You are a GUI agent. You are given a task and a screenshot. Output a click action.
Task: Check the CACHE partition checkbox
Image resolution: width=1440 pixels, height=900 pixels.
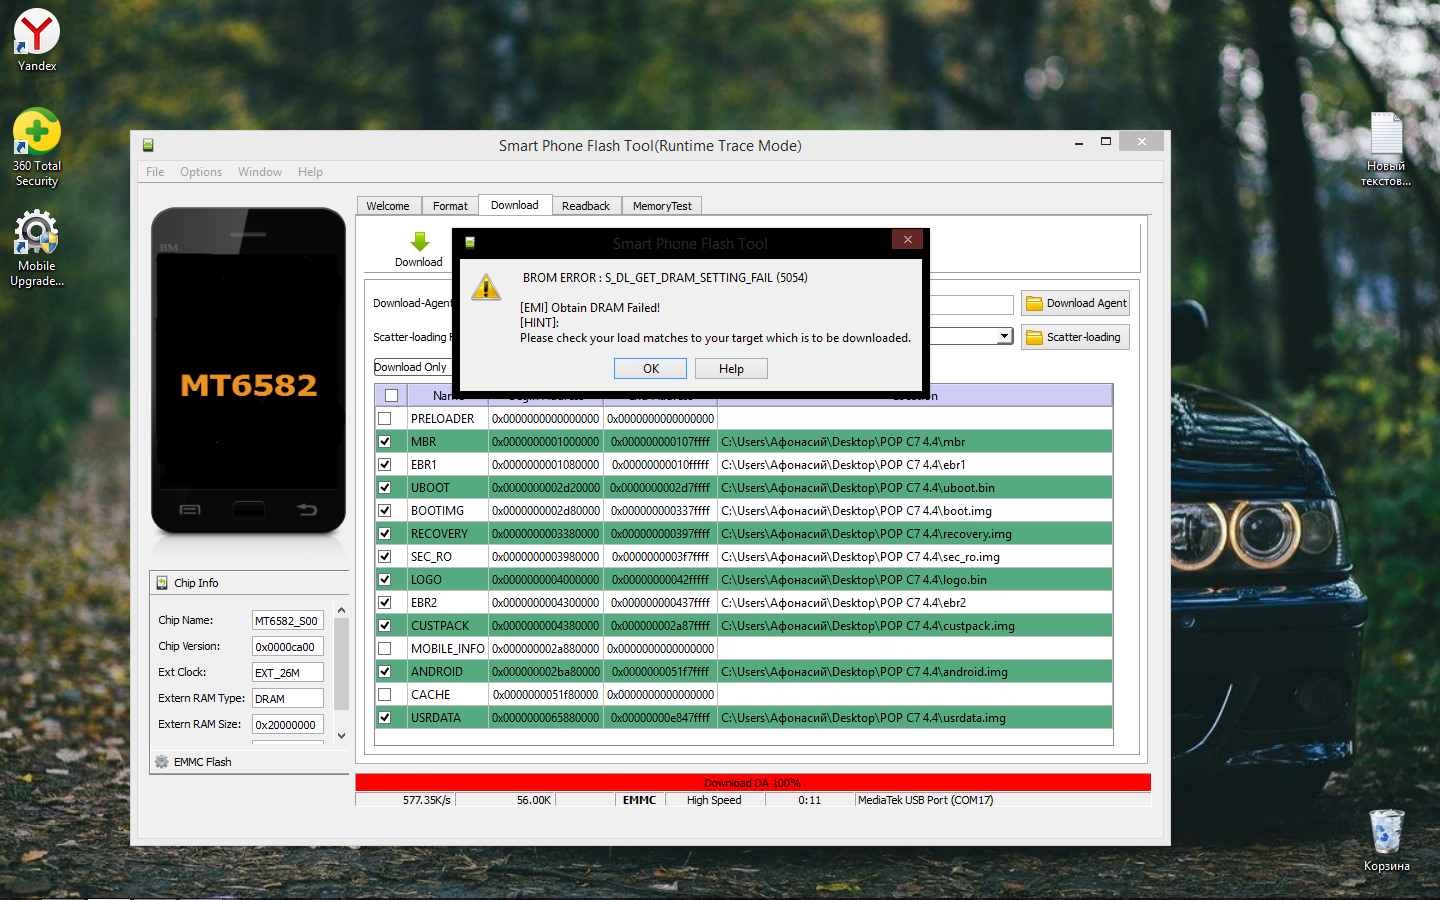[x=385, y=695]
